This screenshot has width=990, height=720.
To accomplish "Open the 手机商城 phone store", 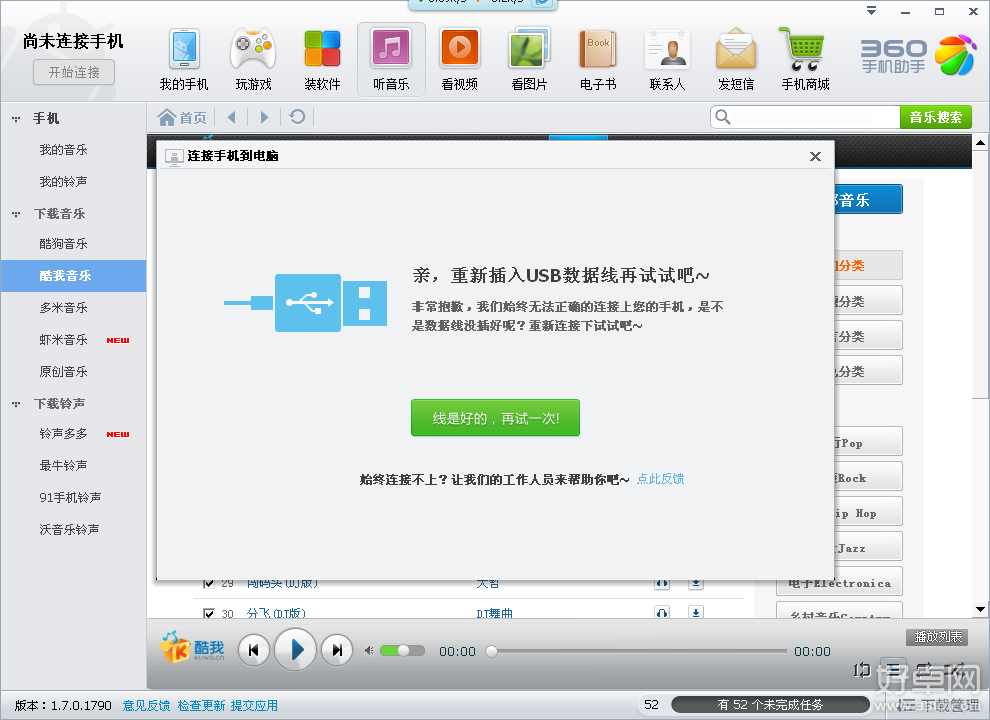I will click(805, 60).
